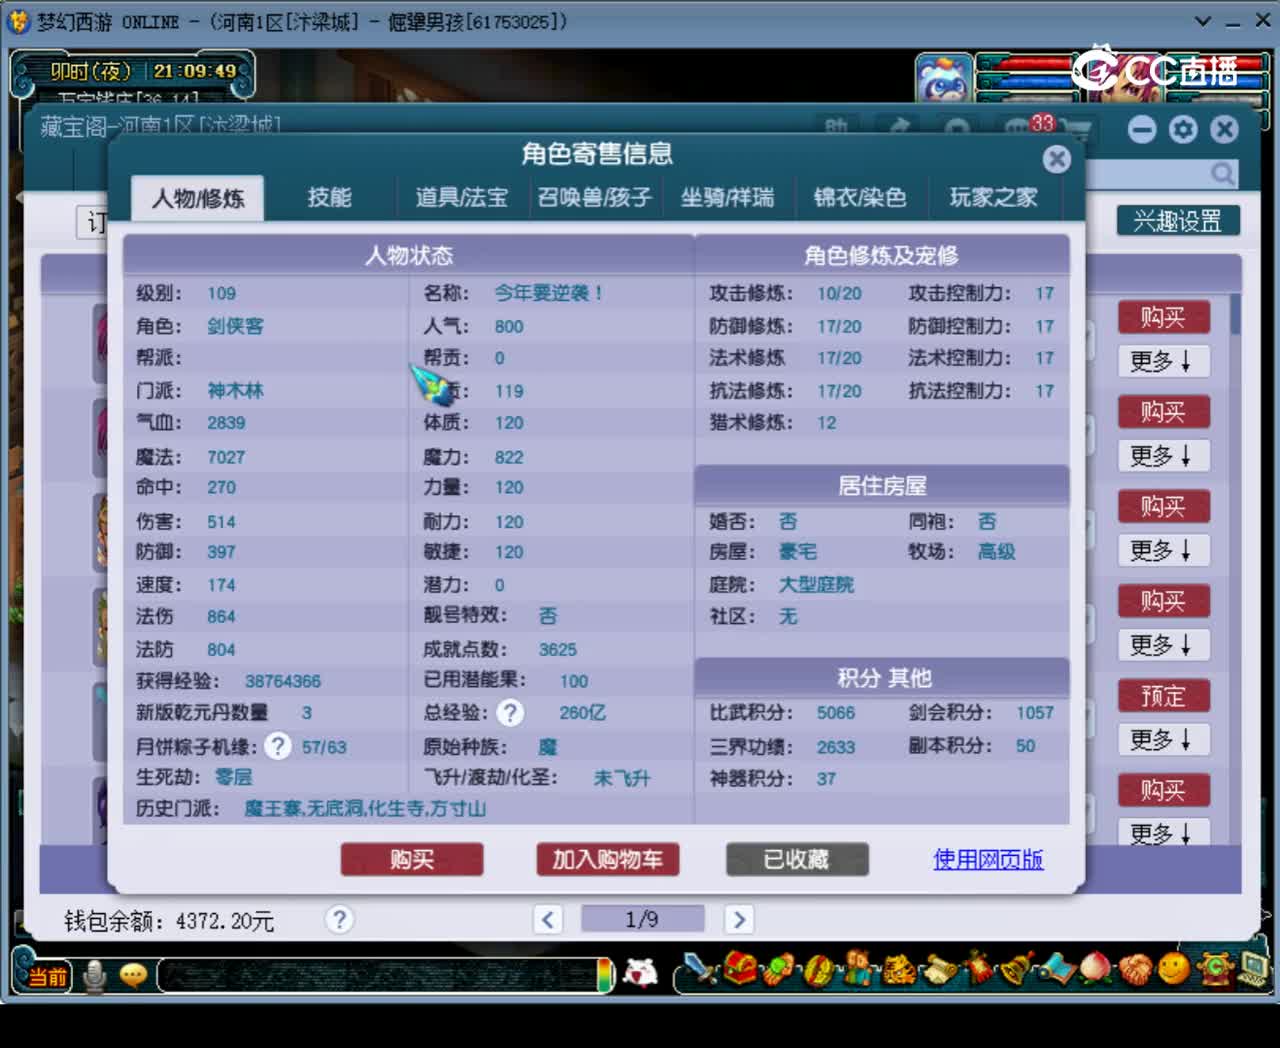Viewport: 1280px width, 1048px height.
Task: Click the character name 今年要逆袭！
Action: [x=549, y=293]
